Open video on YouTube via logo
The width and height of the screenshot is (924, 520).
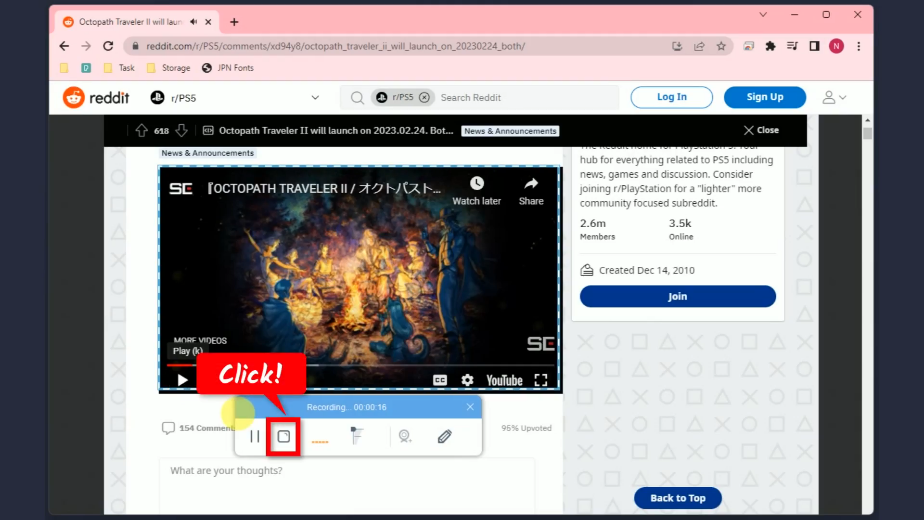(x=504, y=380)
